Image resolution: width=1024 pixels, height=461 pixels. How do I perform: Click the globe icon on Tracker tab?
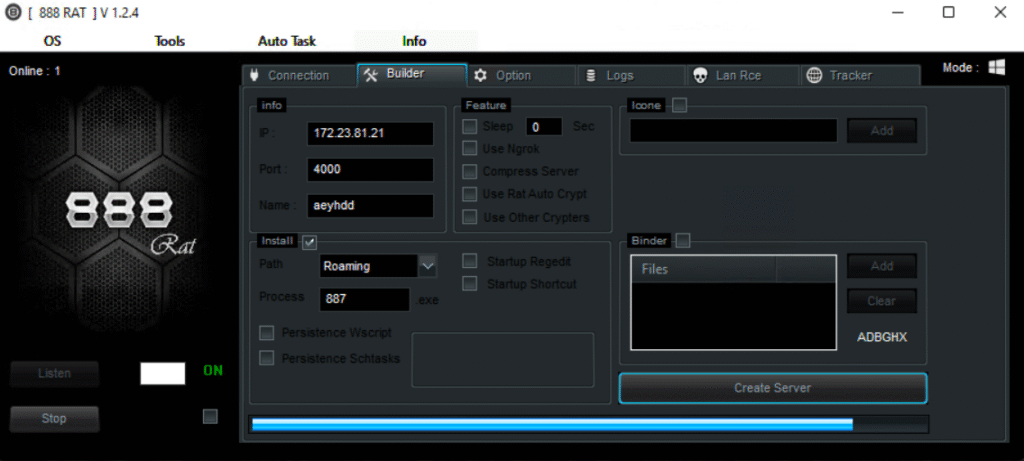pyautogui.click(x=814, y=75)
